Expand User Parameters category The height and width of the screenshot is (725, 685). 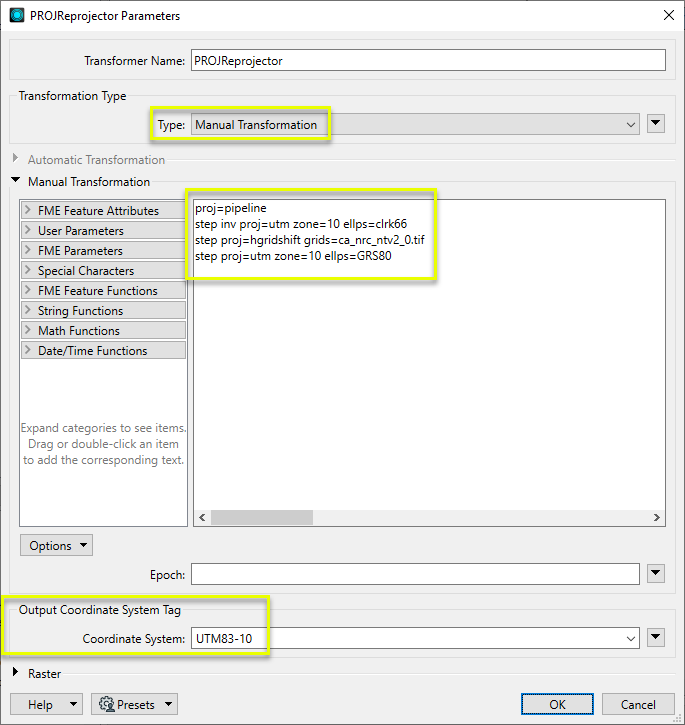[x=28, y=231]
